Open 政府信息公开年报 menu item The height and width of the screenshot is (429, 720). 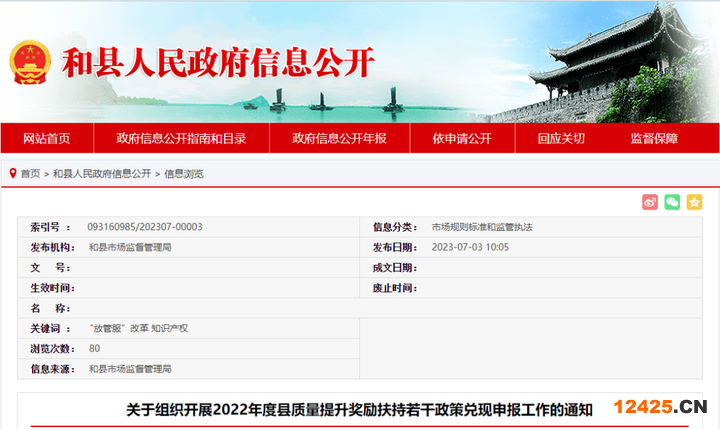point(339,138)
